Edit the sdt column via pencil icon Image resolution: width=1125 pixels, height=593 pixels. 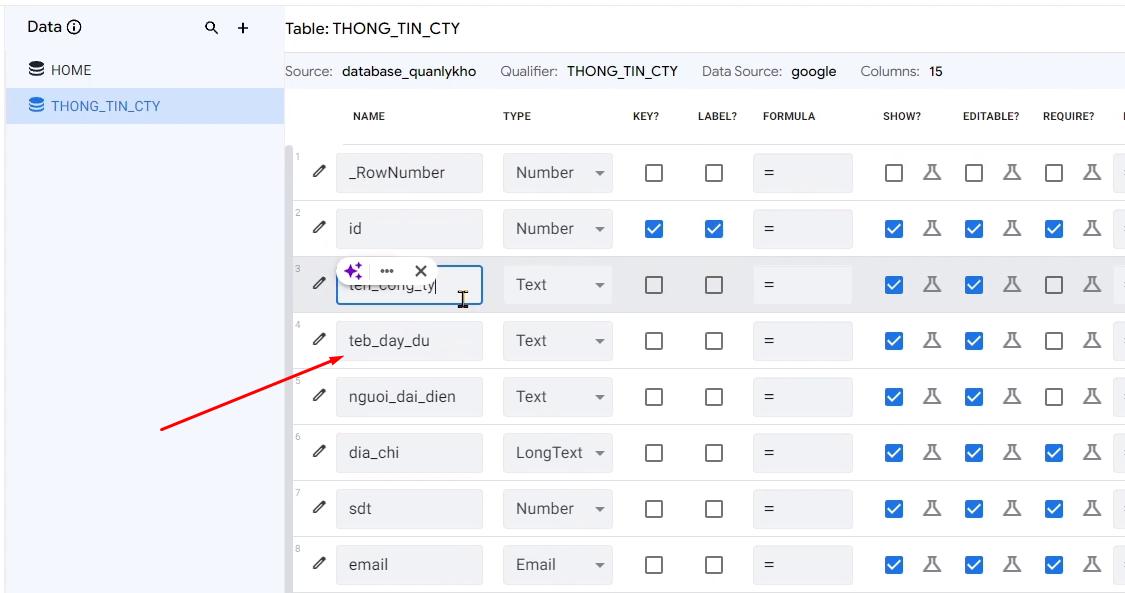click(x=319, y=508)
